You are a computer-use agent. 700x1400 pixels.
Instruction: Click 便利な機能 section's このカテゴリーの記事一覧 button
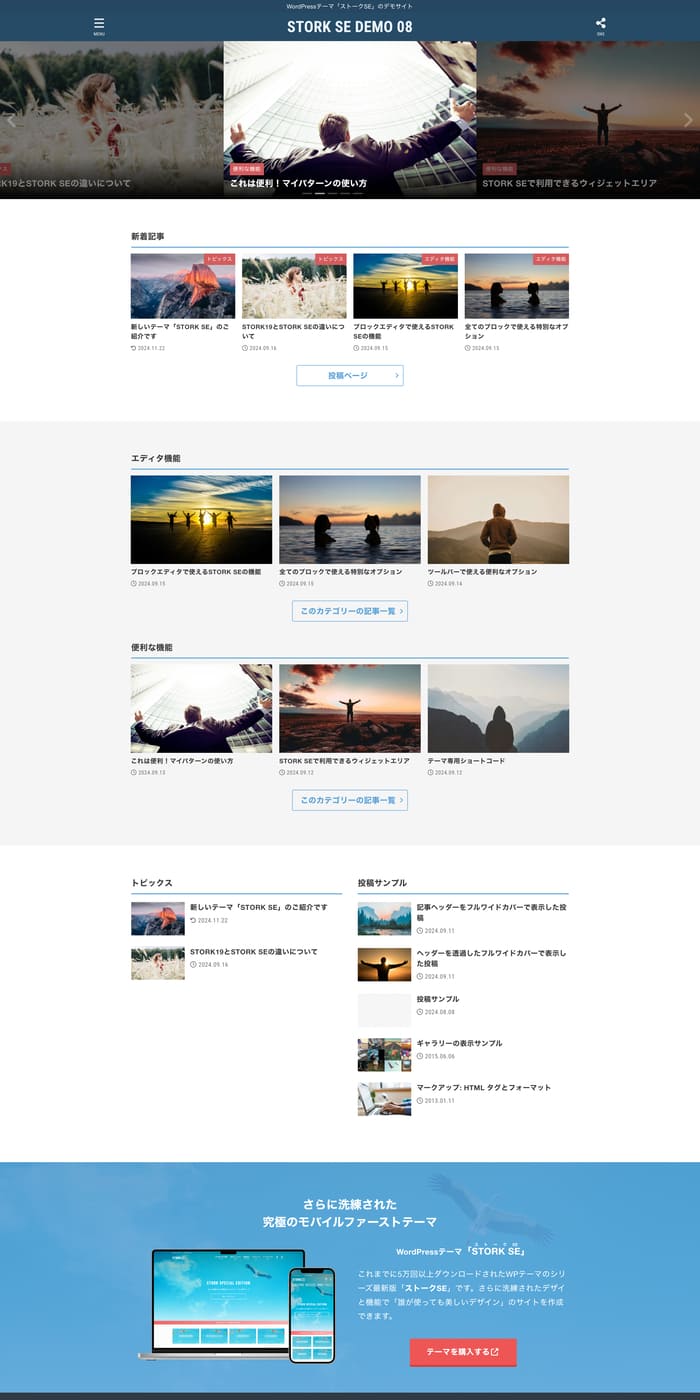tap(349, 800)
